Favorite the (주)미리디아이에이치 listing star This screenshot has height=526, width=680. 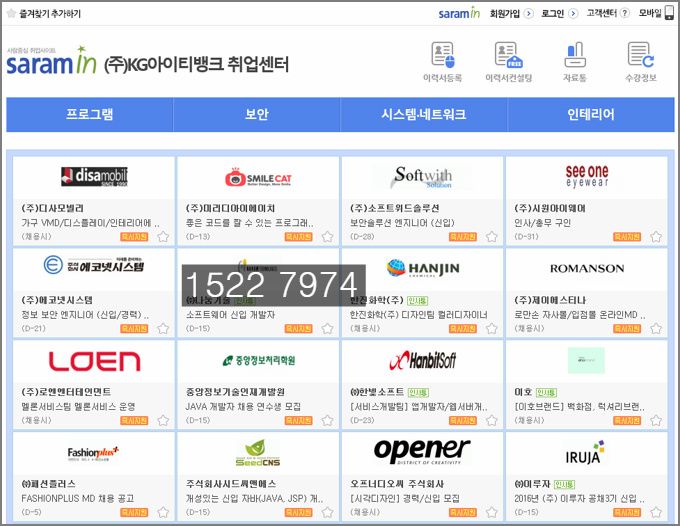point(327,237)
